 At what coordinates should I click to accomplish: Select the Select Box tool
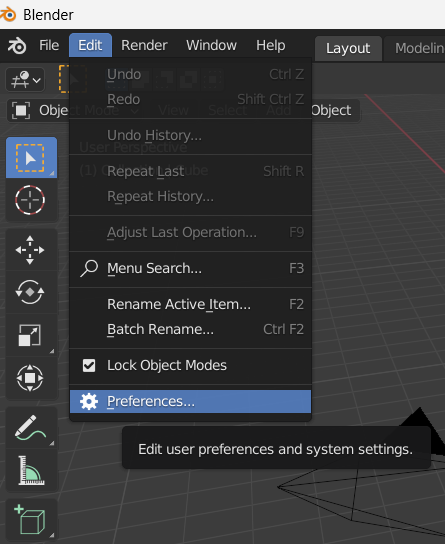31,158
